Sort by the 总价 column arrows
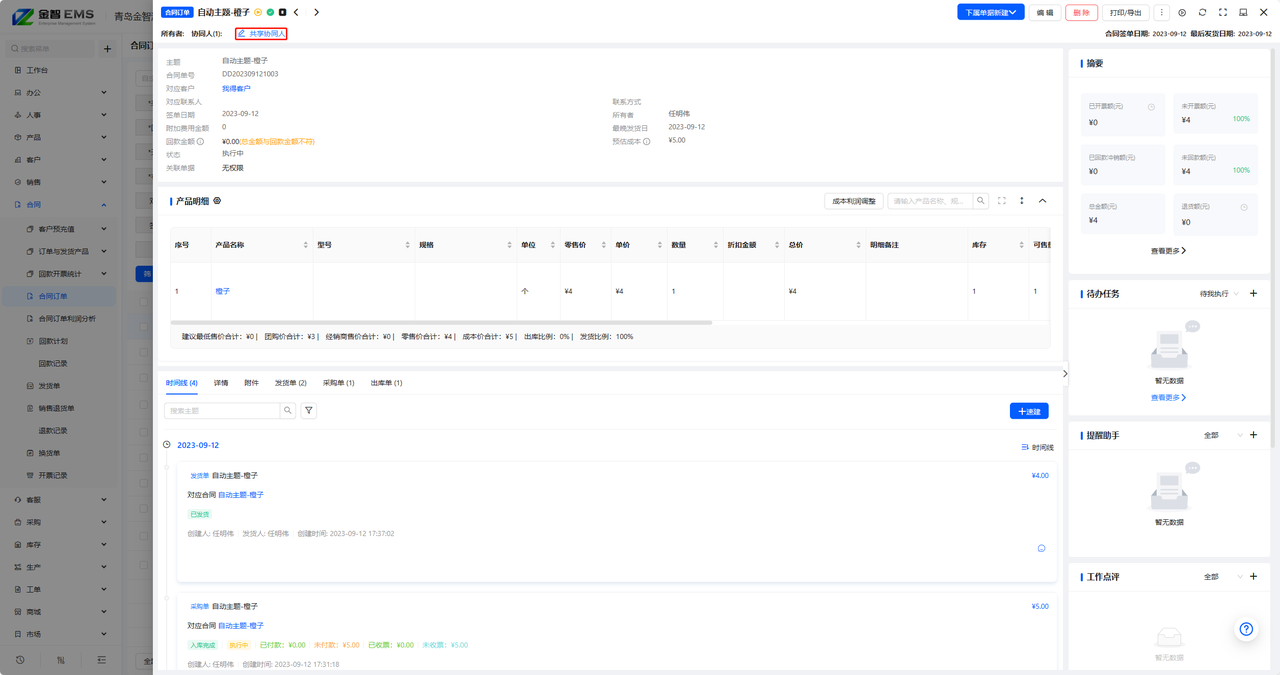This screenshot has height=675, width=1280. 860,245
